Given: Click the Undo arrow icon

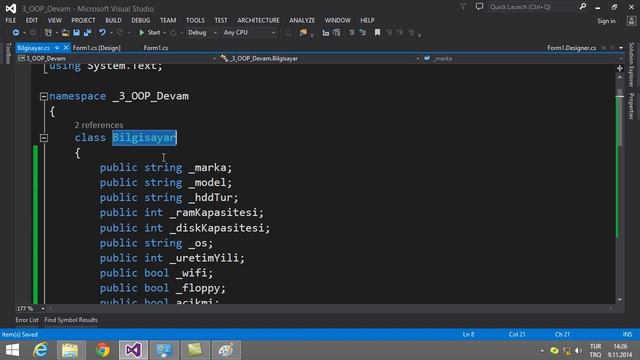Looking at the screenshot, I should (x=102, y=33).
